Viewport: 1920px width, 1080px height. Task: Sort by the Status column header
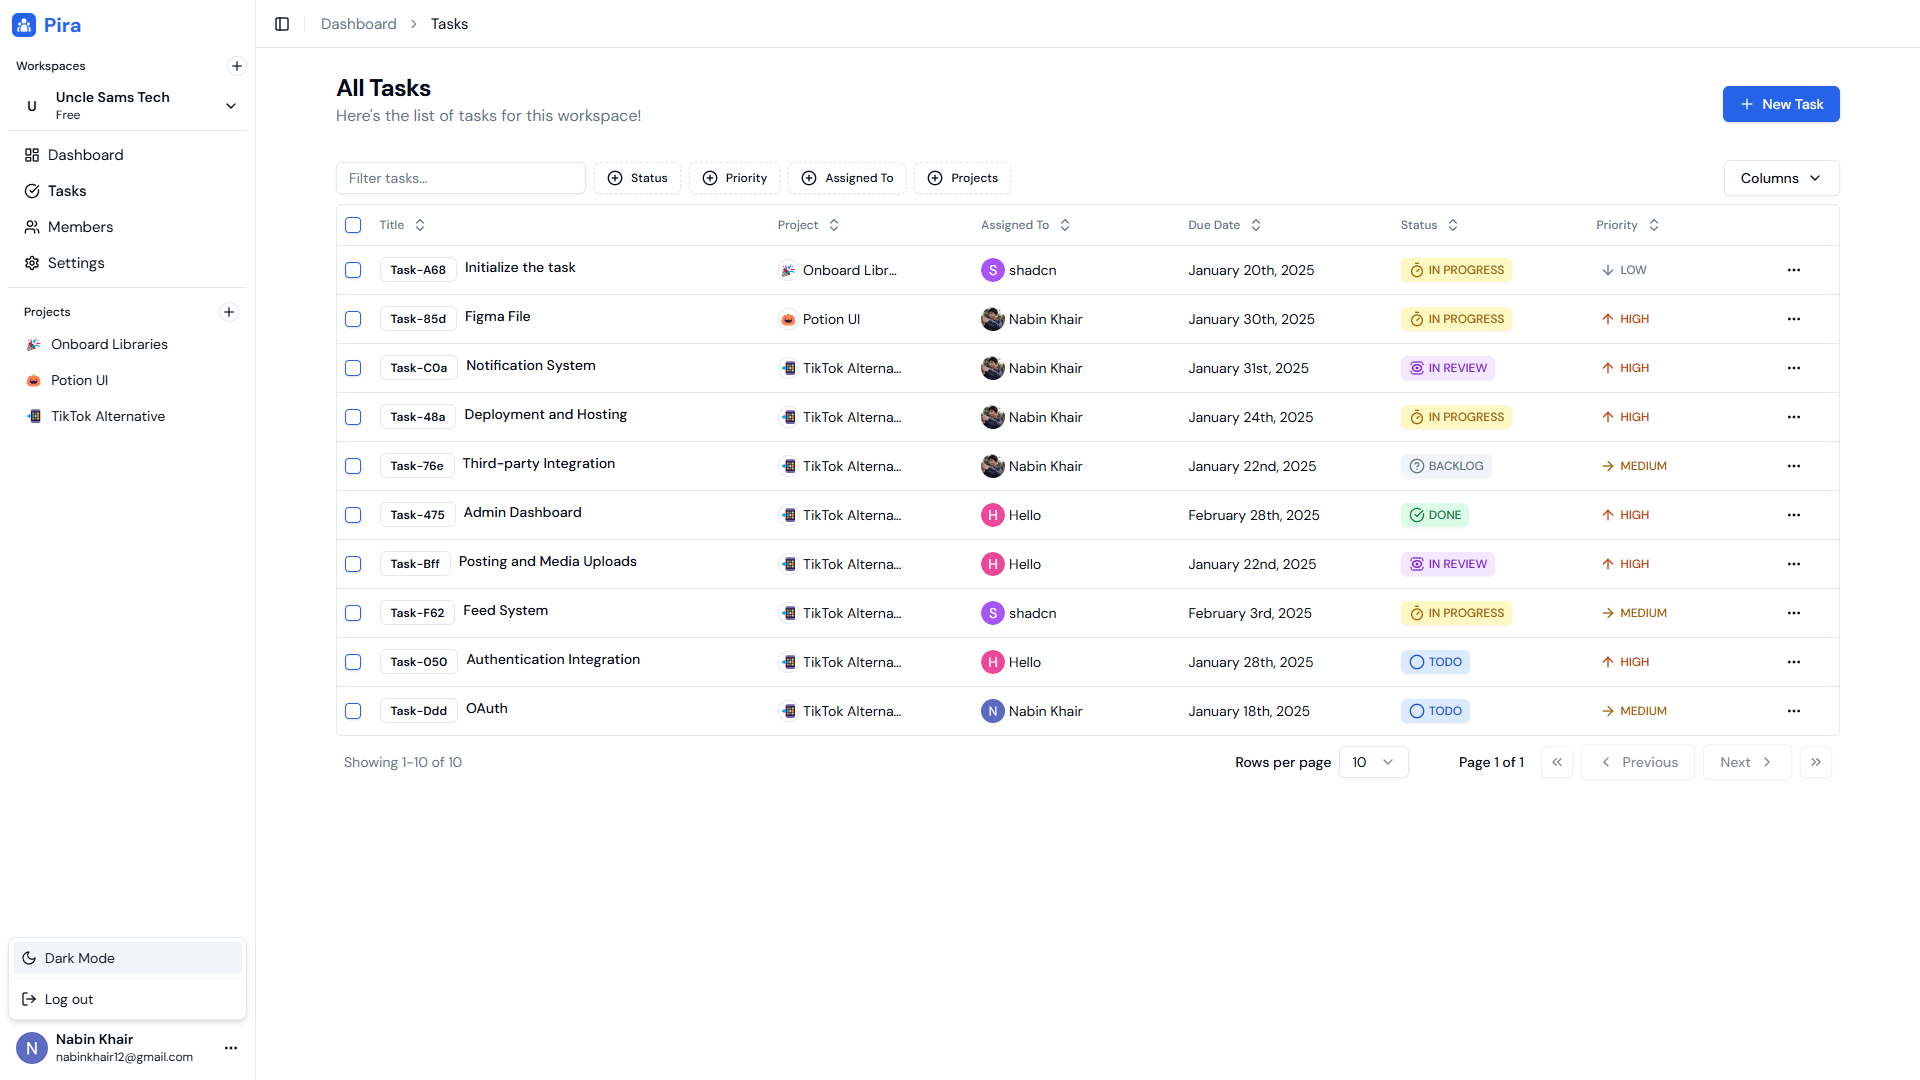(1429, 225)
